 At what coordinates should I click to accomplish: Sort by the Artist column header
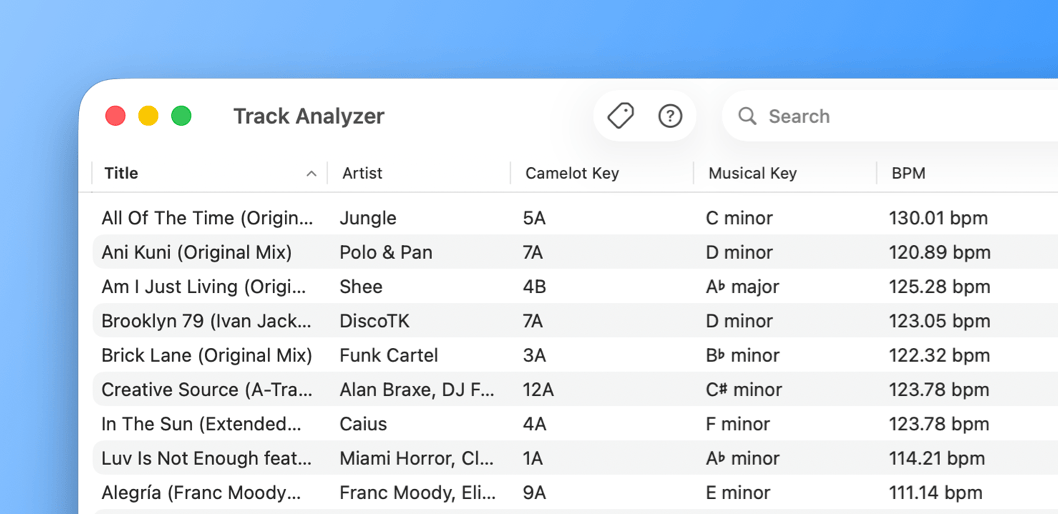pyautogui.click(x=362, y=173)
